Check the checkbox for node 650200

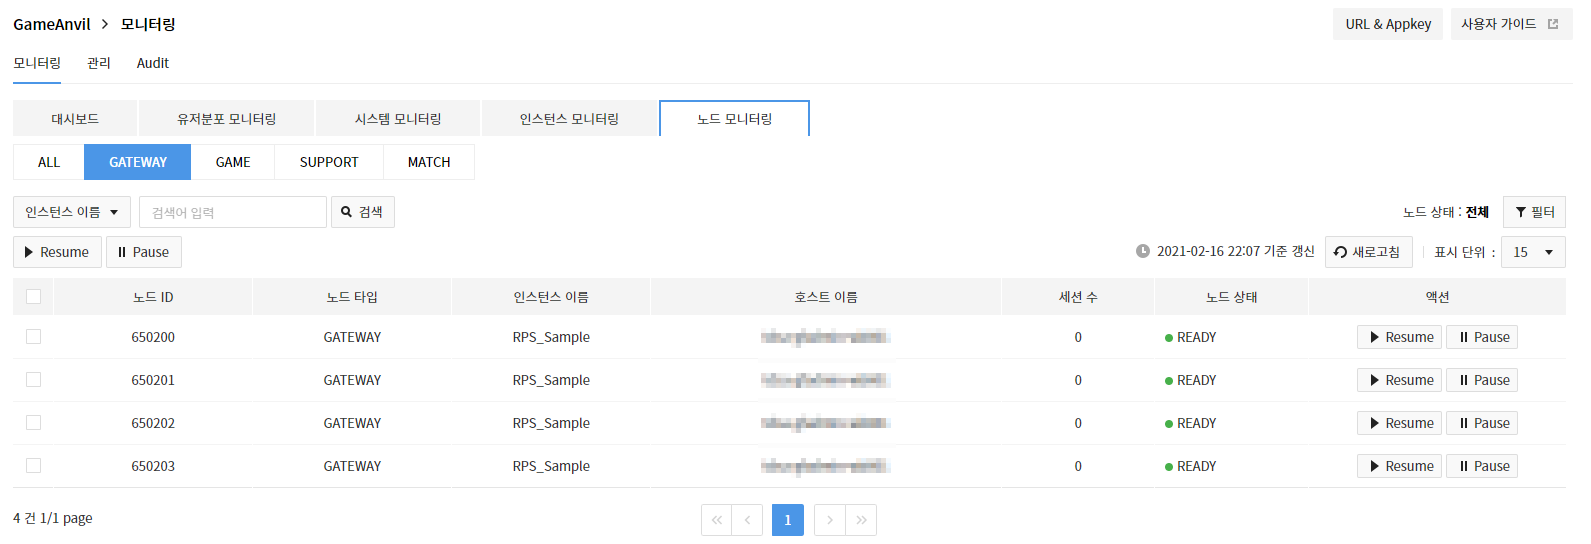tap(33, 336)
